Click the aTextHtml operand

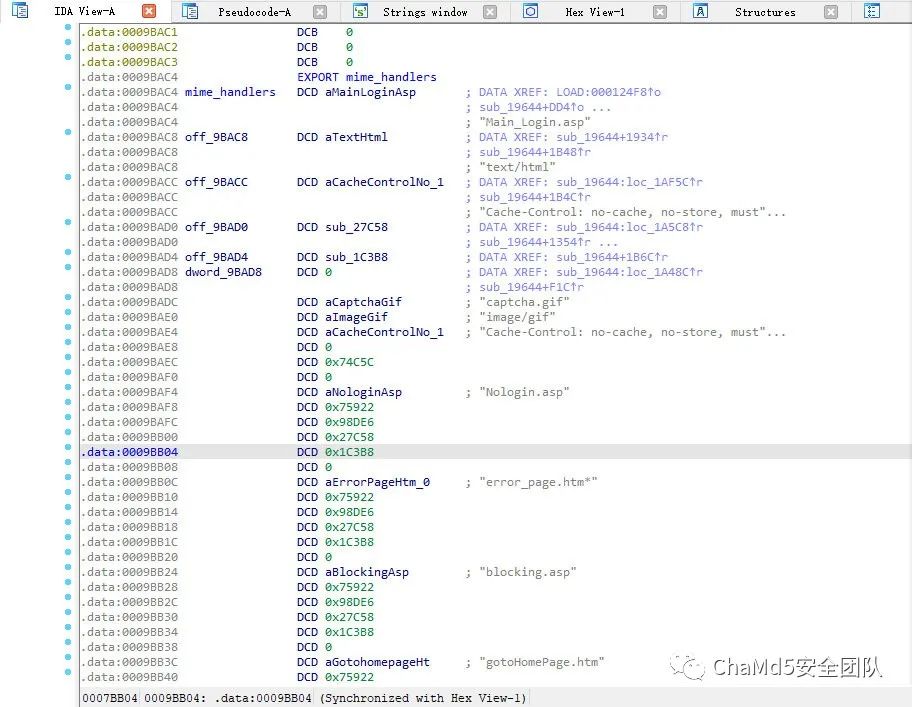[x=356, y=137]
